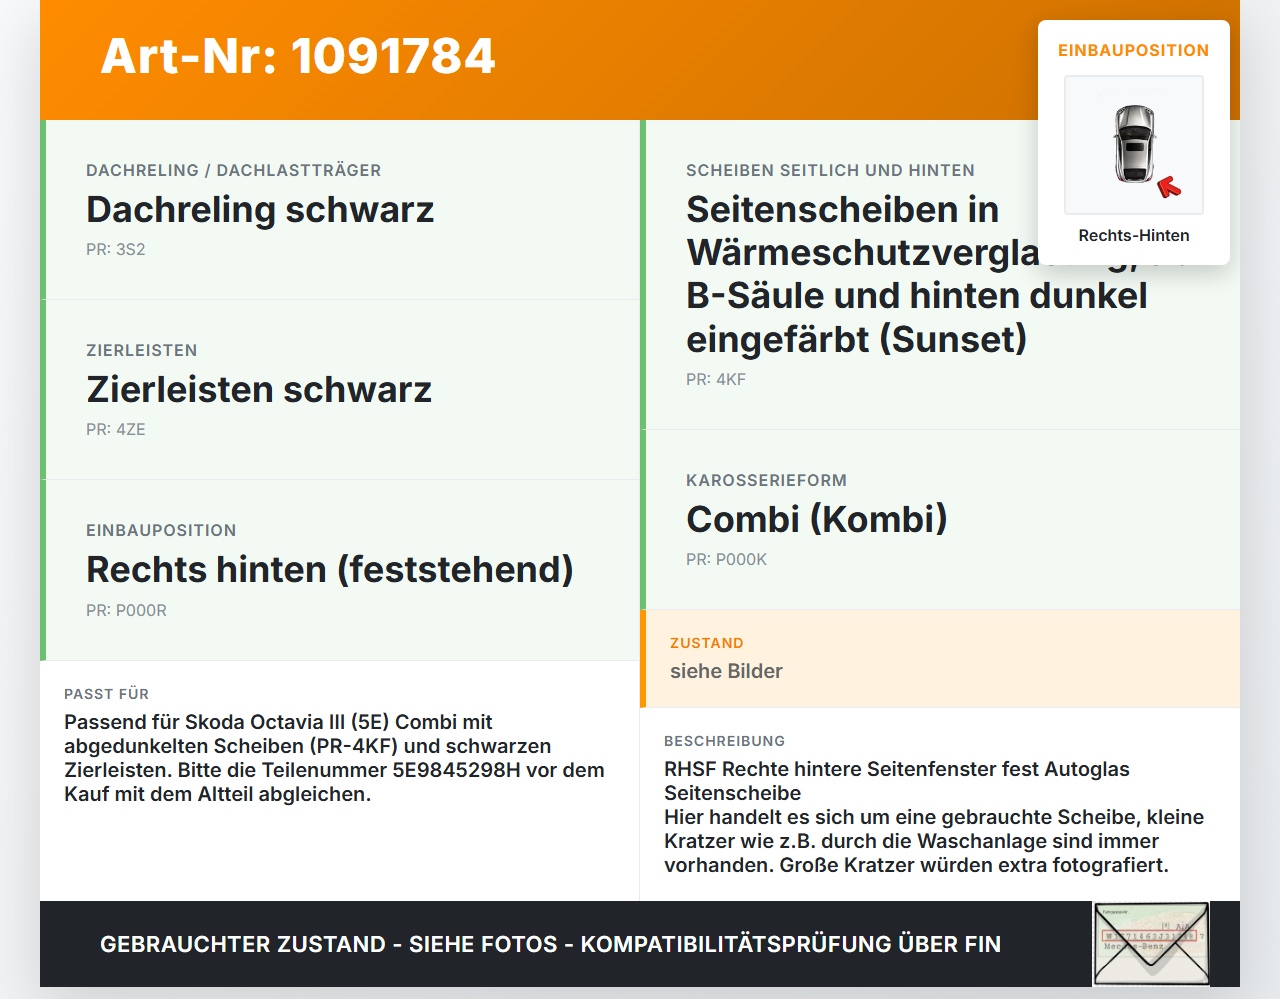
Task: Click PR: 3S2 code
Action: pyautogui.click(x=116, y=250)
